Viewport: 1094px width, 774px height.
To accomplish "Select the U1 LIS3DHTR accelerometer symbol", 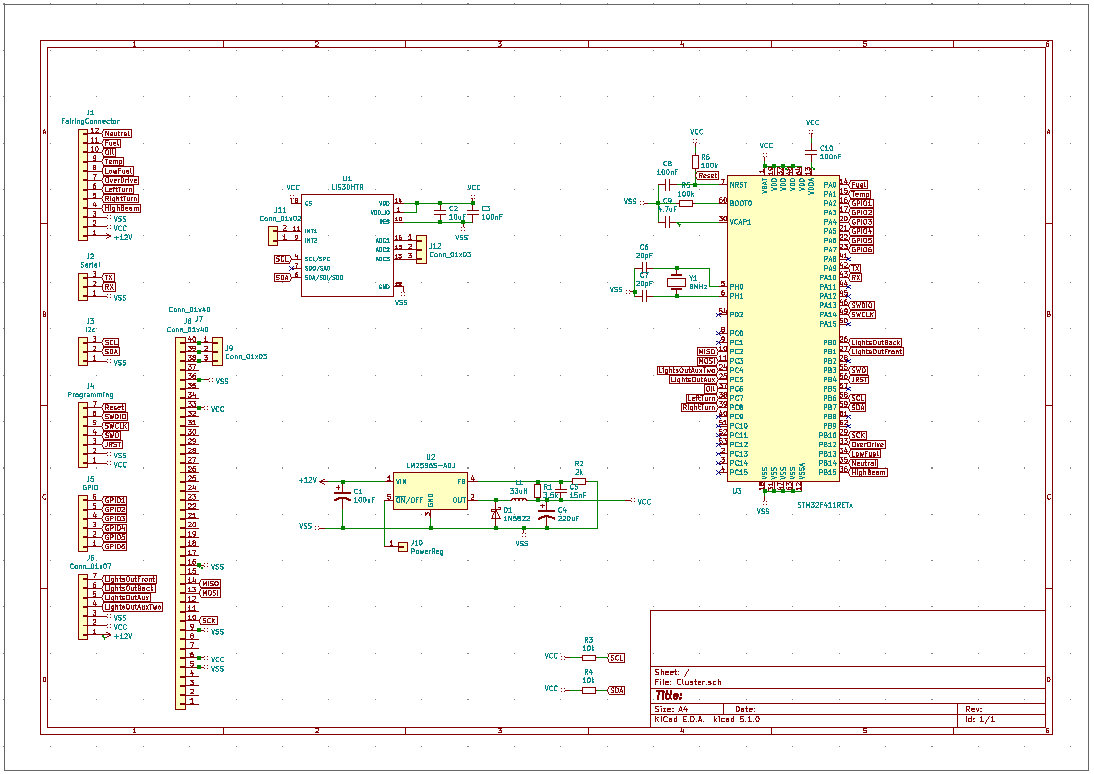I will (x=347, y=245).
